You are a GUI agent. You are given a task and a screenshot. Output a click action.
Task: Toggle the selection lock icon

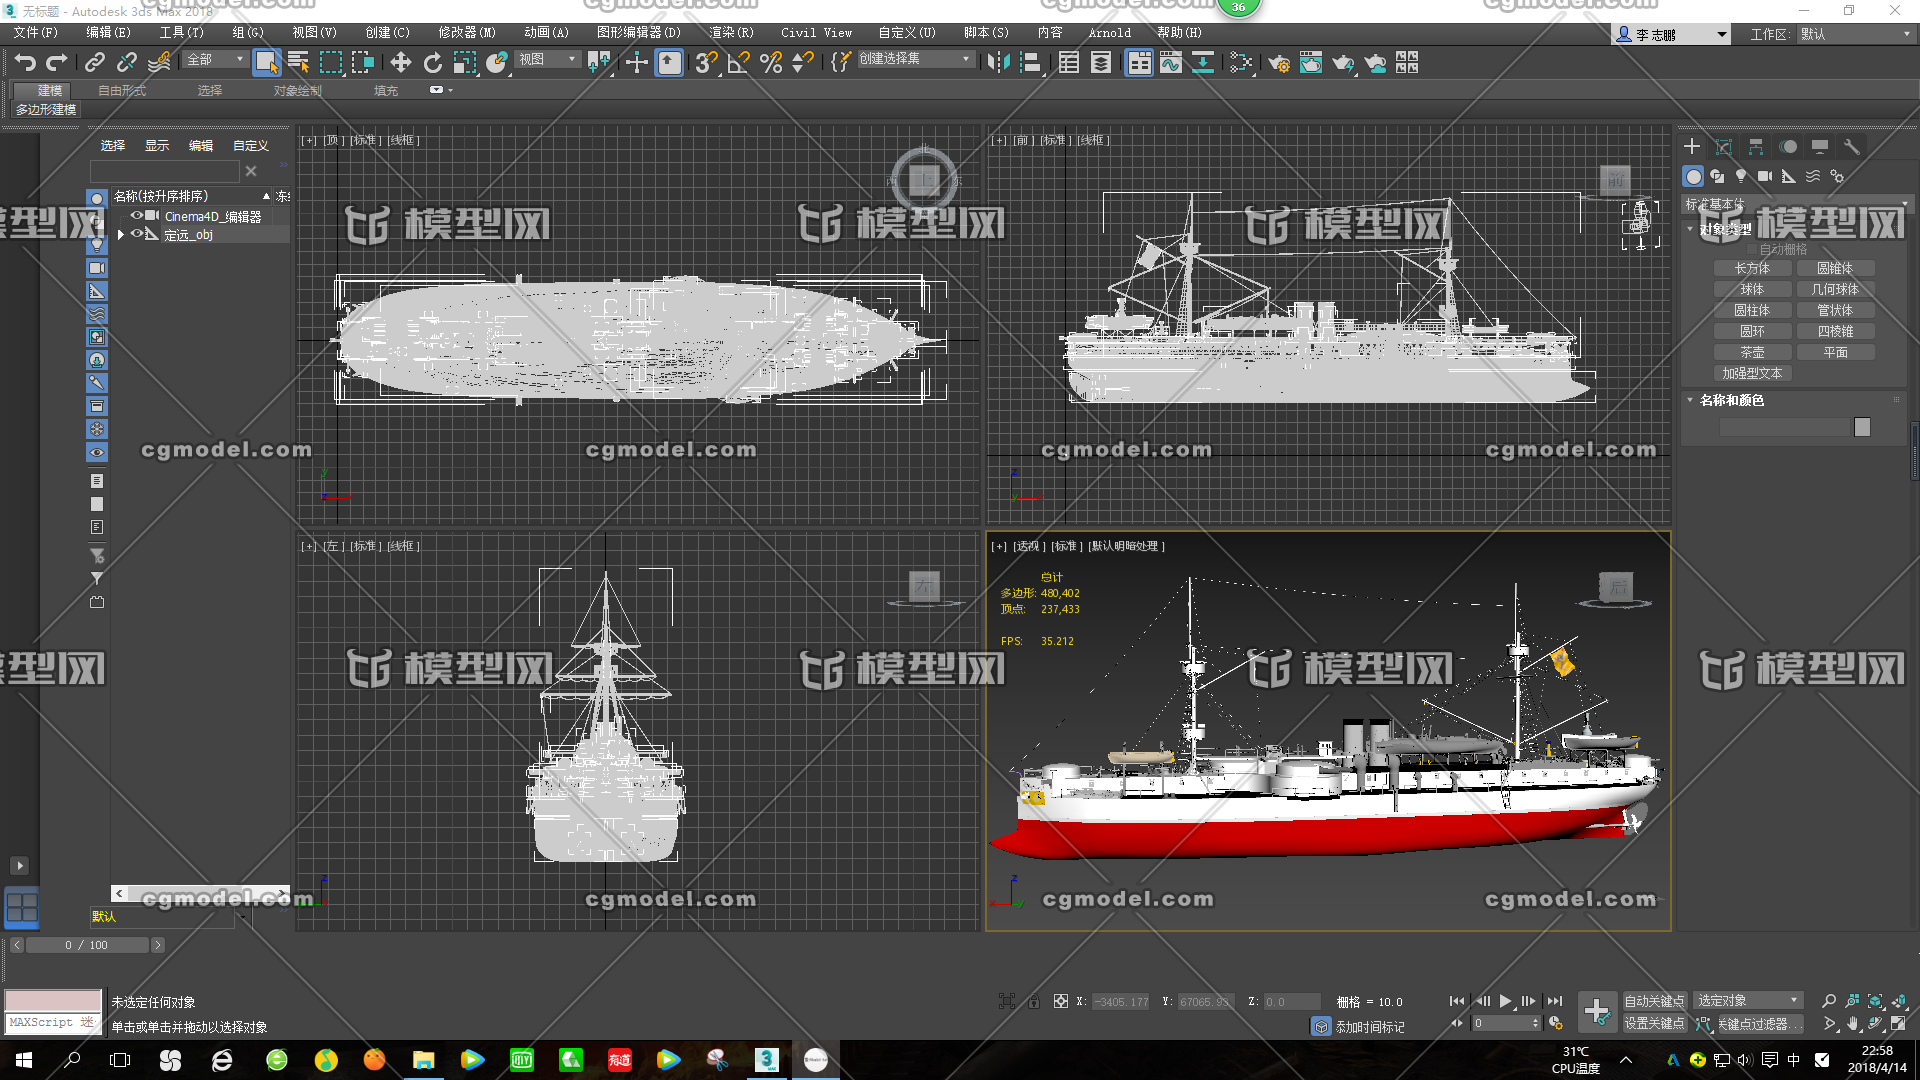(x=1034, y=1001)
